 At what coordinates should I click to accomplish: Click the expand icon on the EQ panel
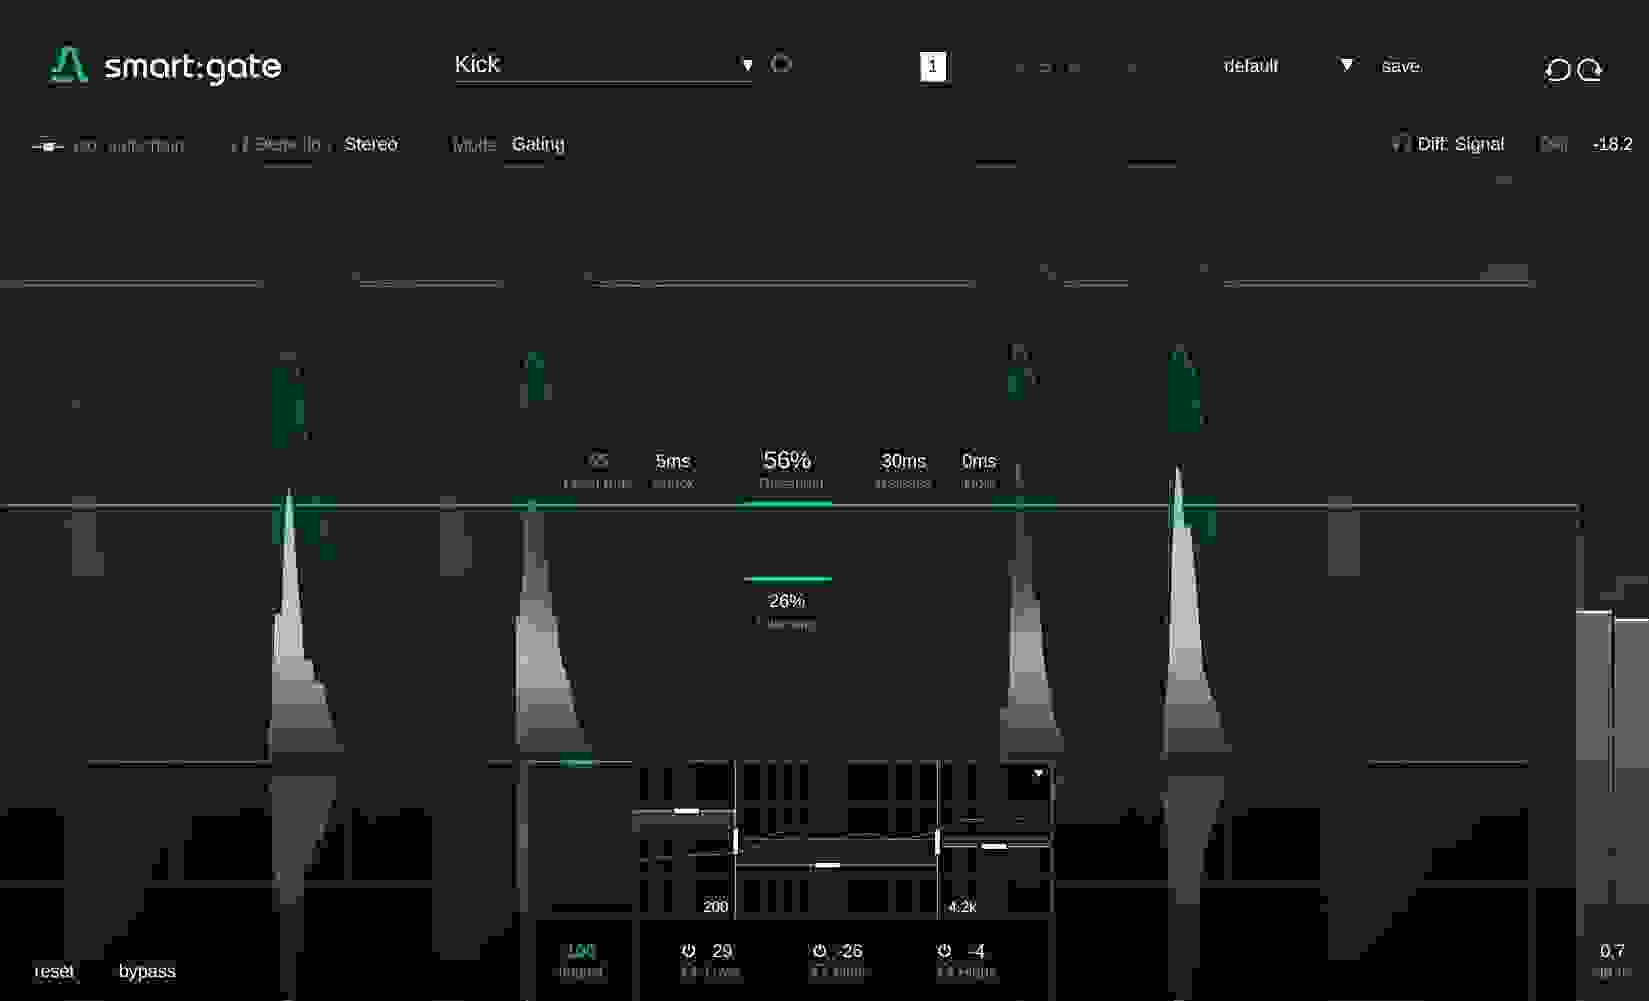pos(1038,771)
